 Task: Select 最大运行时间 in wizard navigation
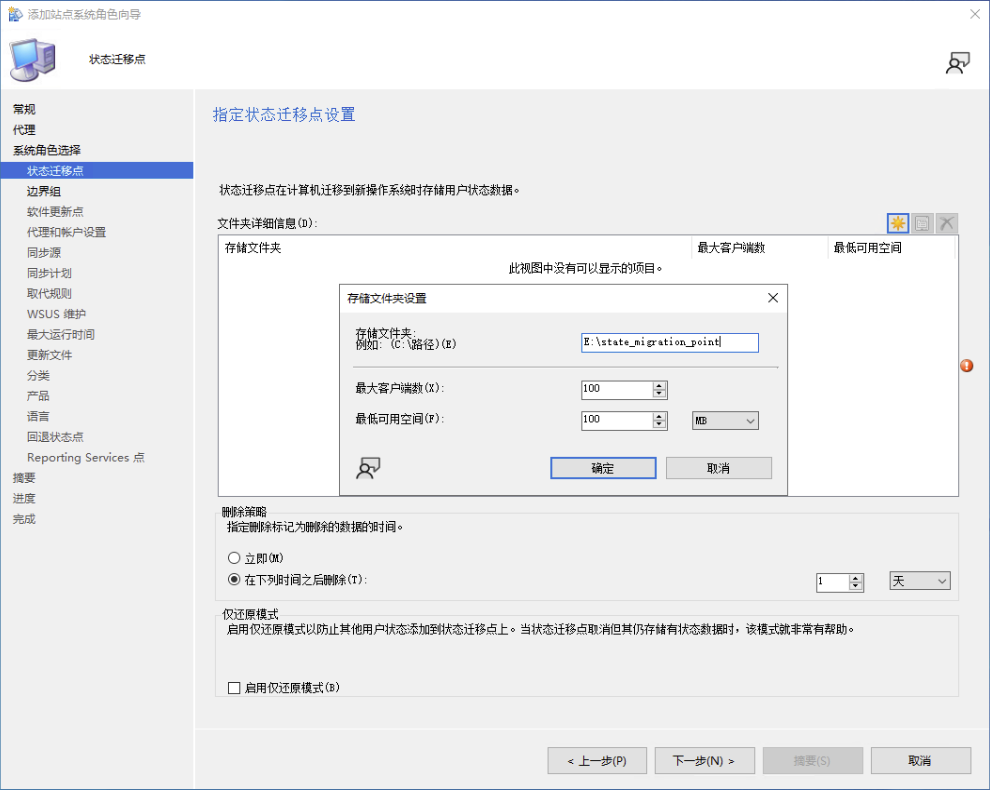click(61, 335)
